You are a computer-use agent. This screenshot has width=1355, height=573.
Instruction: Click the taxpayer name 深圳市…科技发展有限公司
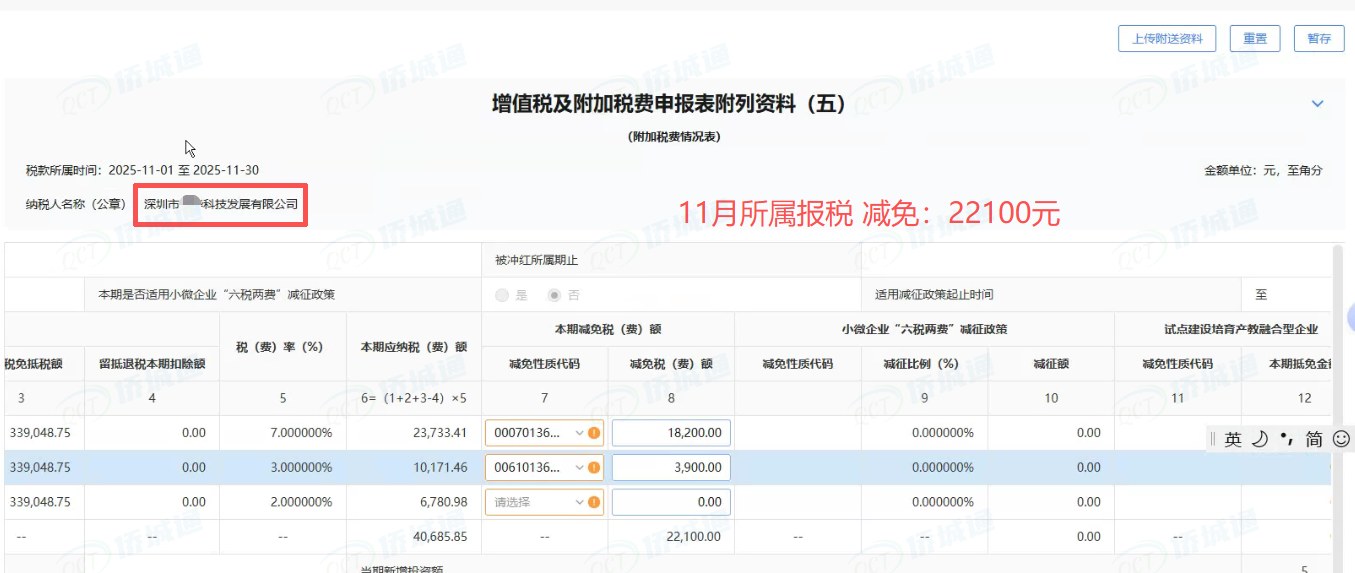point(221,203)
